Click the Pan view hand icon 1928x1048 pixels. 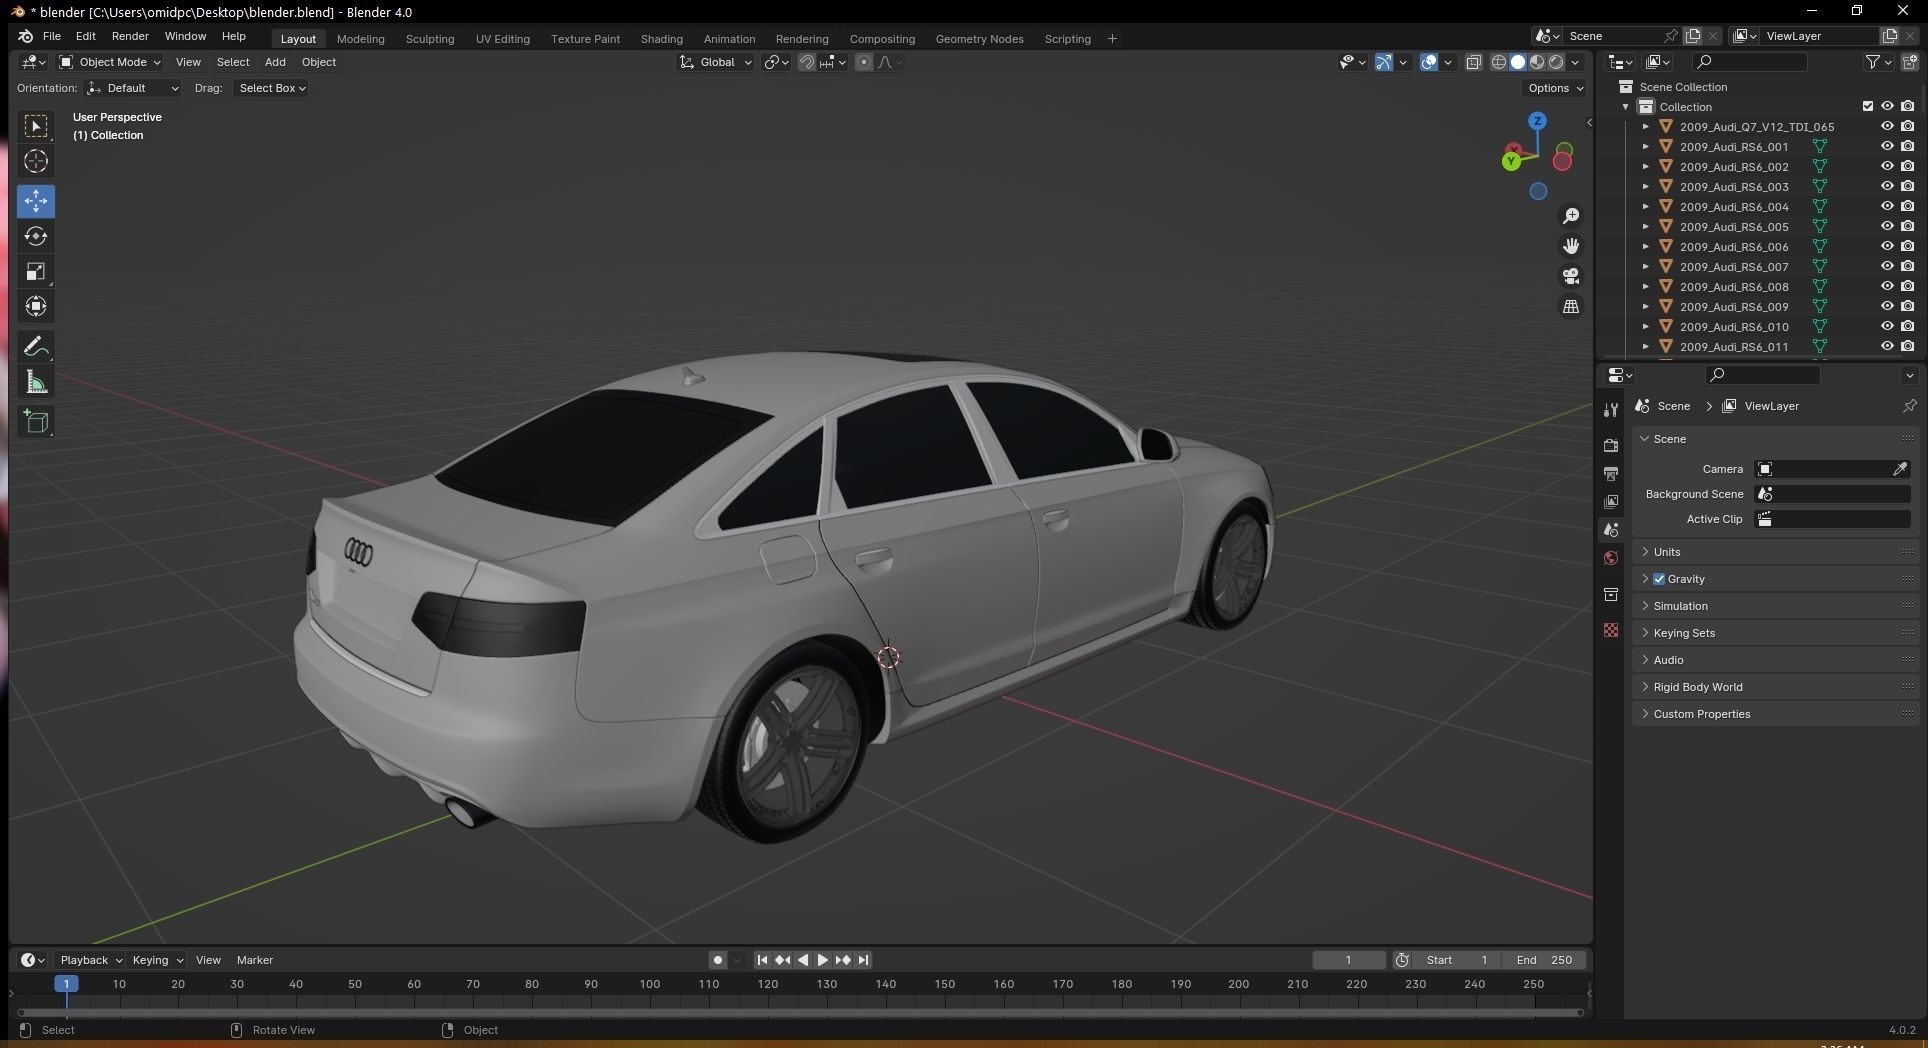pos(1571,246)
